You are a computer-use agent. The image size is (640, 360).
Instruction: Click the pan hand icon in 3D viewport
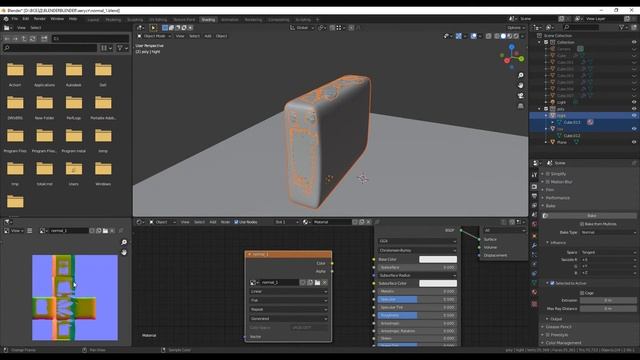520,85
